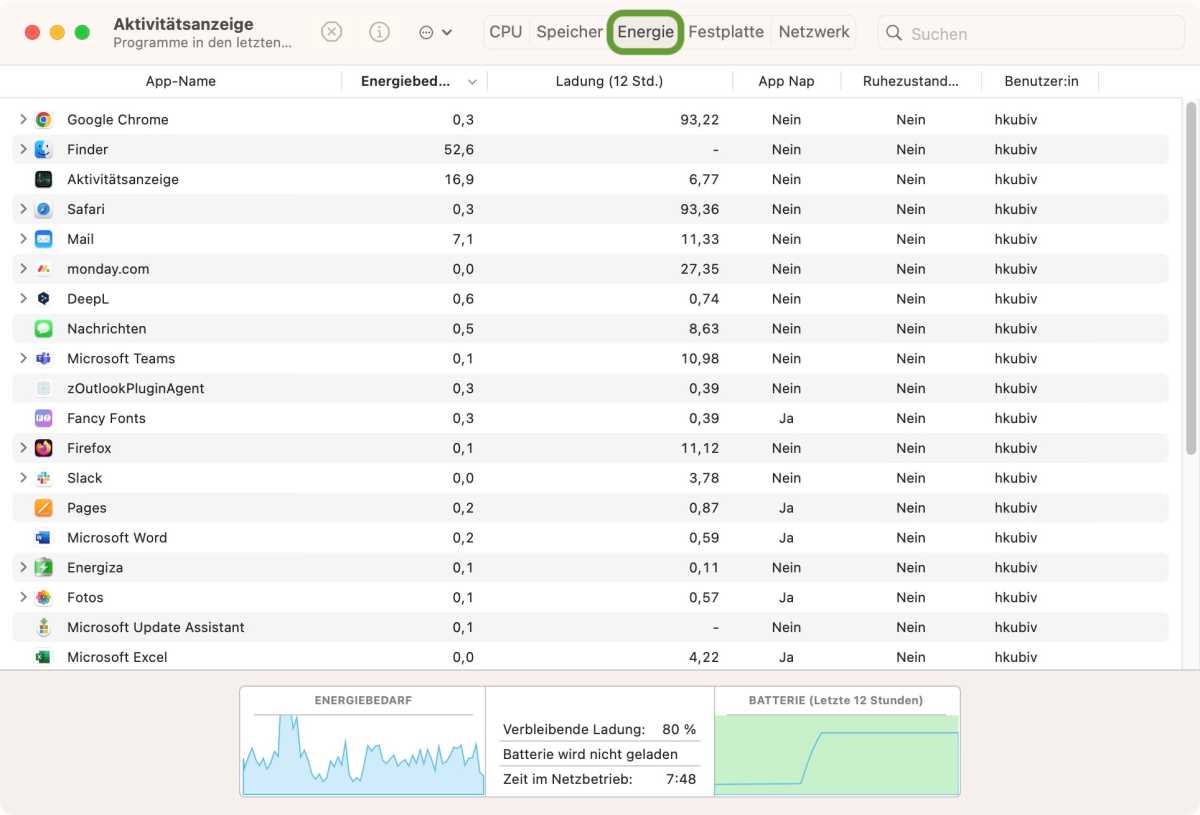
Task: Open the ellipsis options dropdown in toolbar
Action: tap(435, 32)
